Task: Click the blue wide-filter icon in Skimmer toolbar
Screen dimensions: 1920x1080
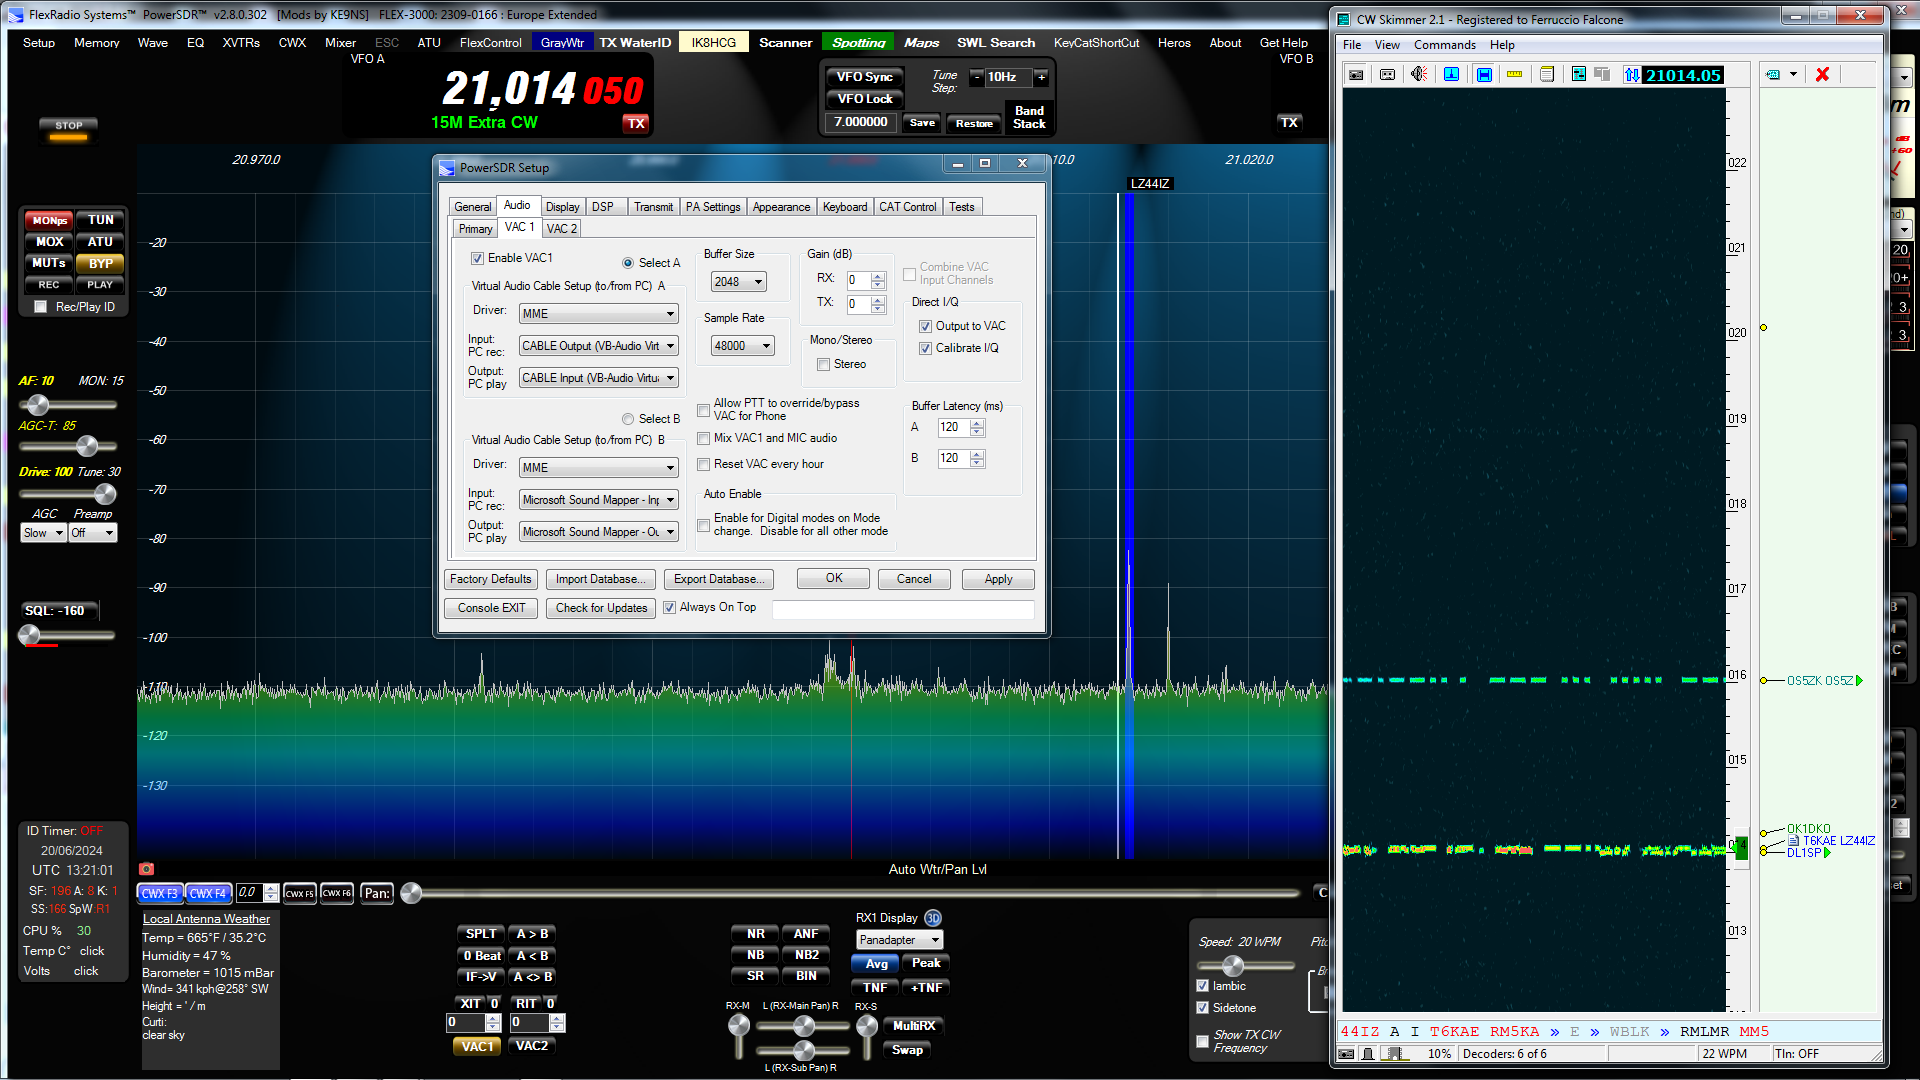Action: point(1484,75)
